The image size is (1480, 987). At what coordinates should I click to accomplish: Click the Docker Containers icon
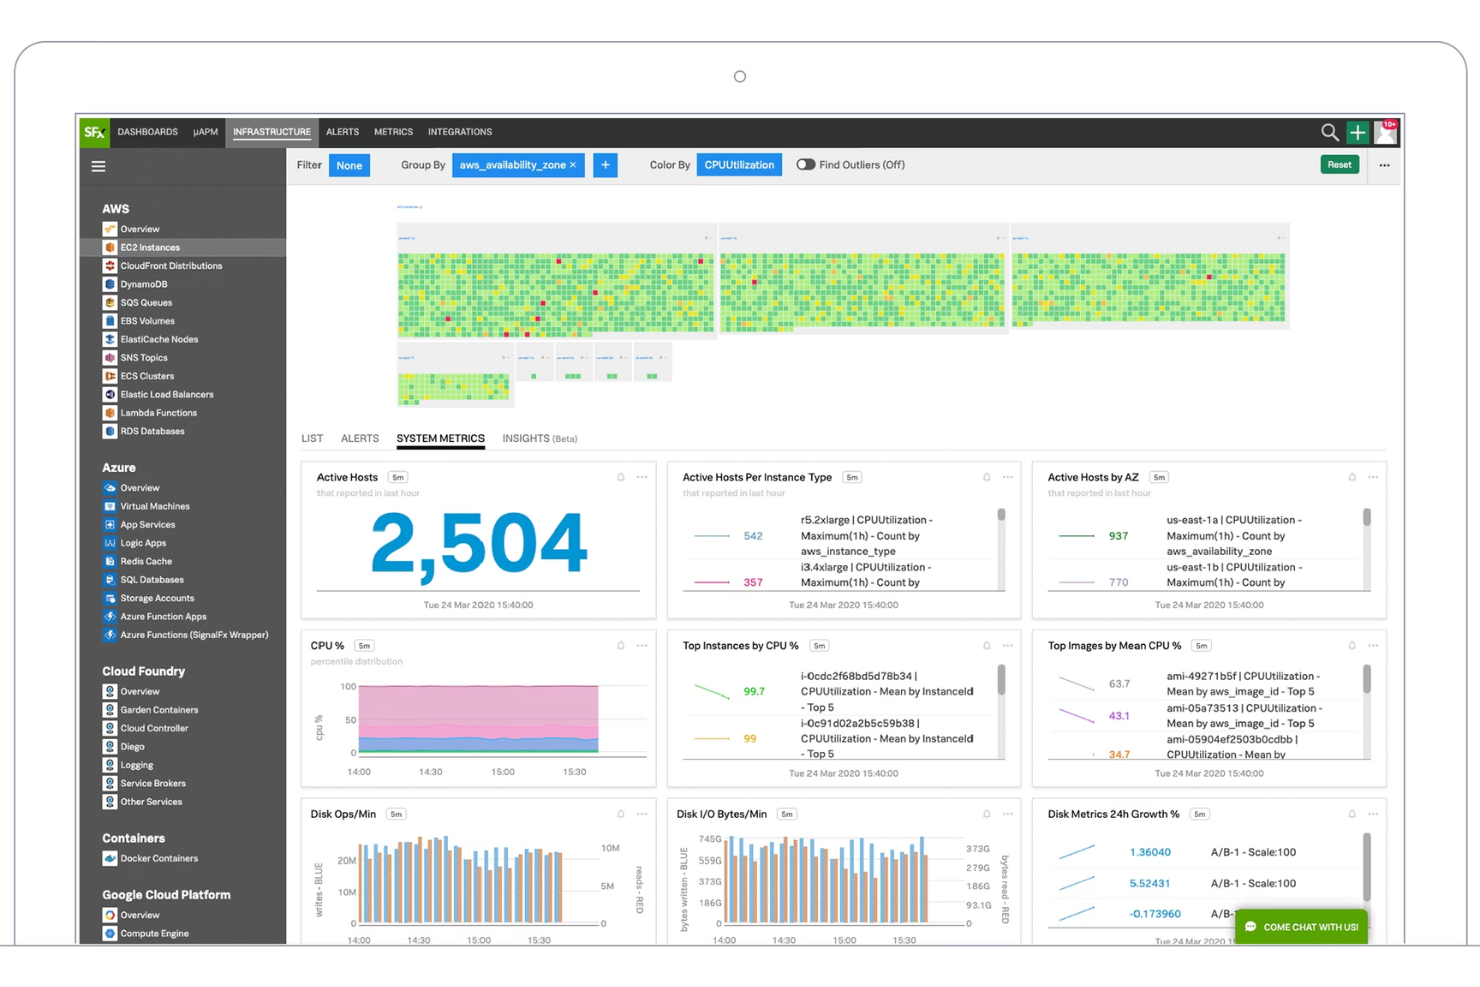[x=110, y=858]
